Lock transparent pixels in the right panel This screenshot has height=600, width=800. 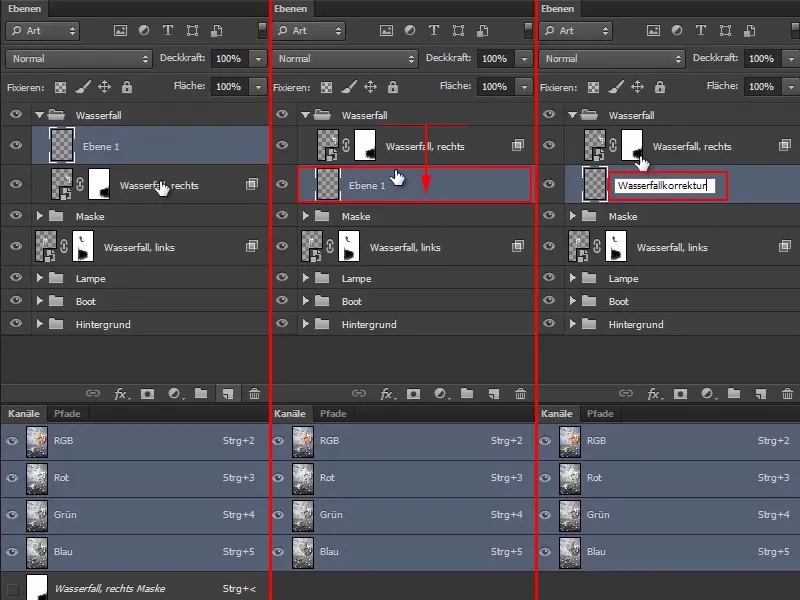pyautogui.click(x=593, y=87)
